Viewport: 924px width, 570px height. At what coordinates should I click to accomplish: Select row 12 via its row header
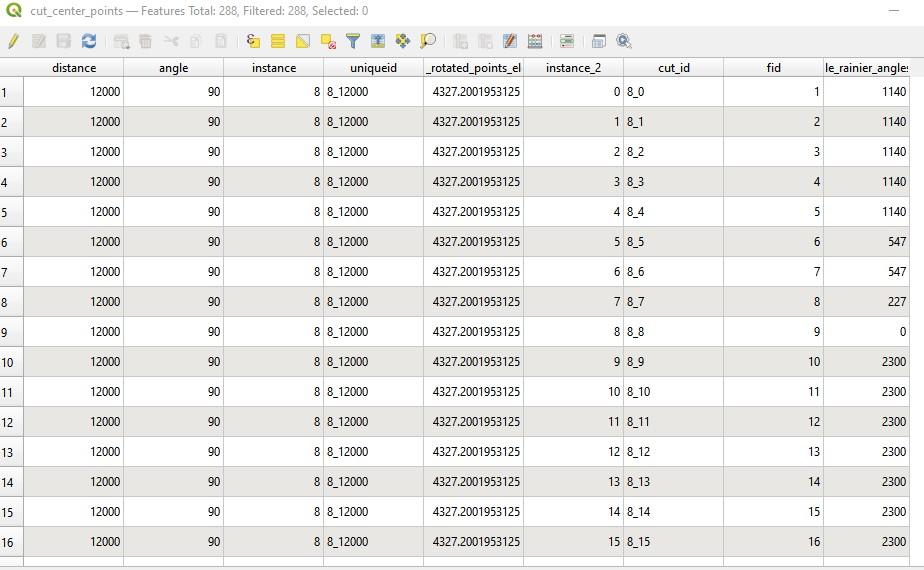pos(12,421)
